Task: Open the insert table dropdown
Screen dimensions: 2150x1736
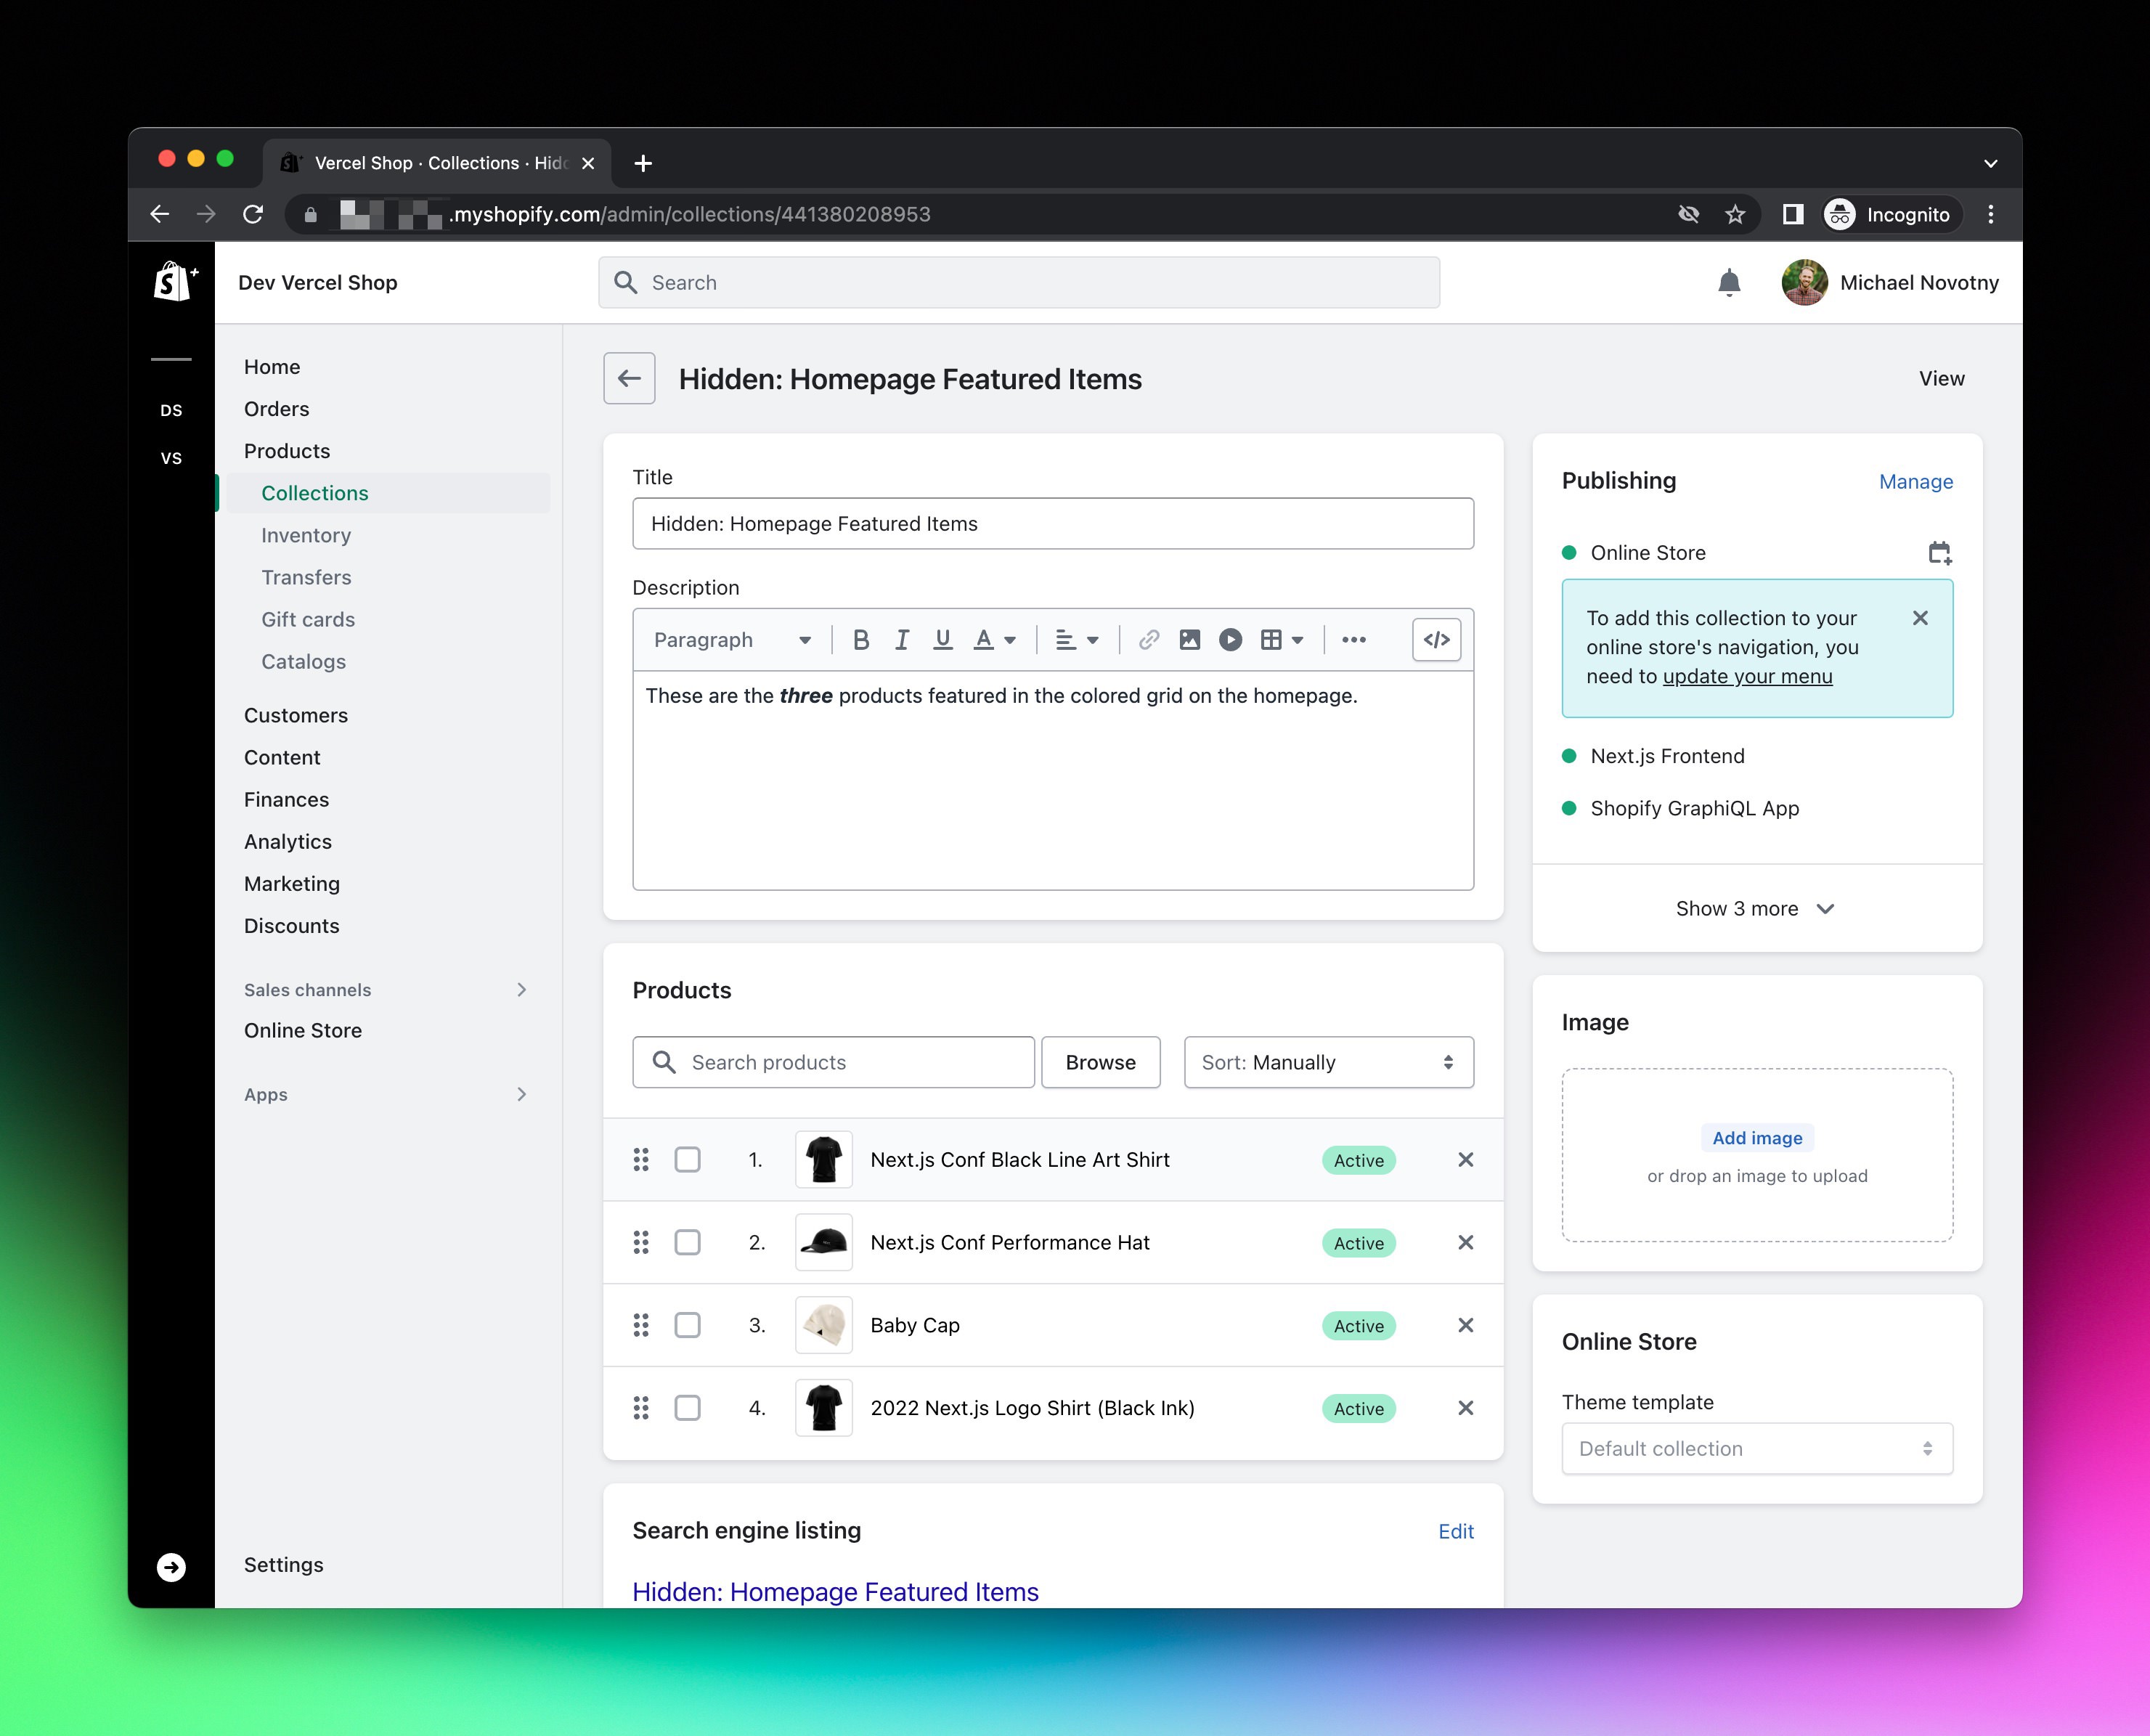Action: click(1282, 640)
